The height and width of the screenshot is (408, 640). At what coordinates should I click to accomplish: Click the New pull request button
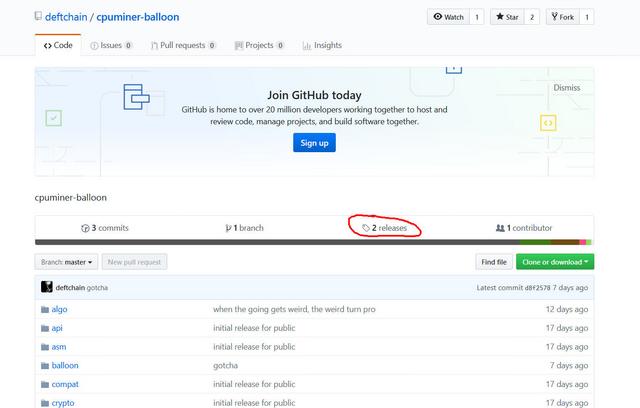pyautogui.click(x=134, y=262)
